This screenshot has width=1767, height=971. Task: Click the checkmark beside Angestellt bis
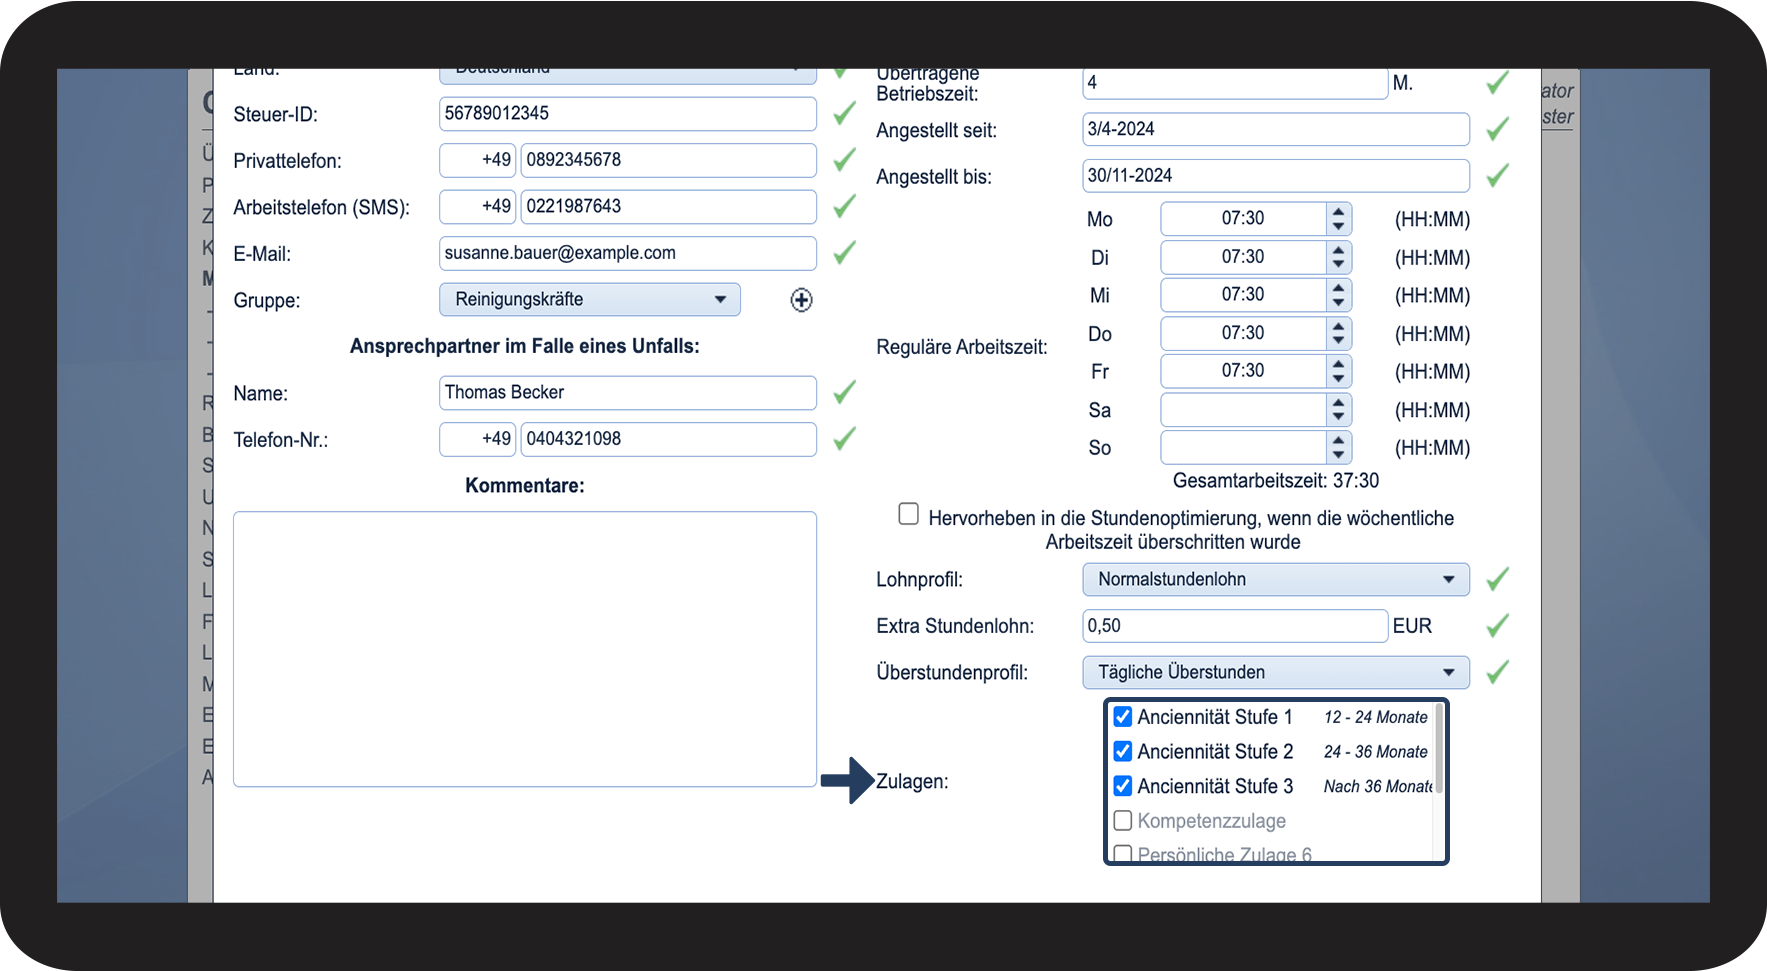click(1497, 176)
